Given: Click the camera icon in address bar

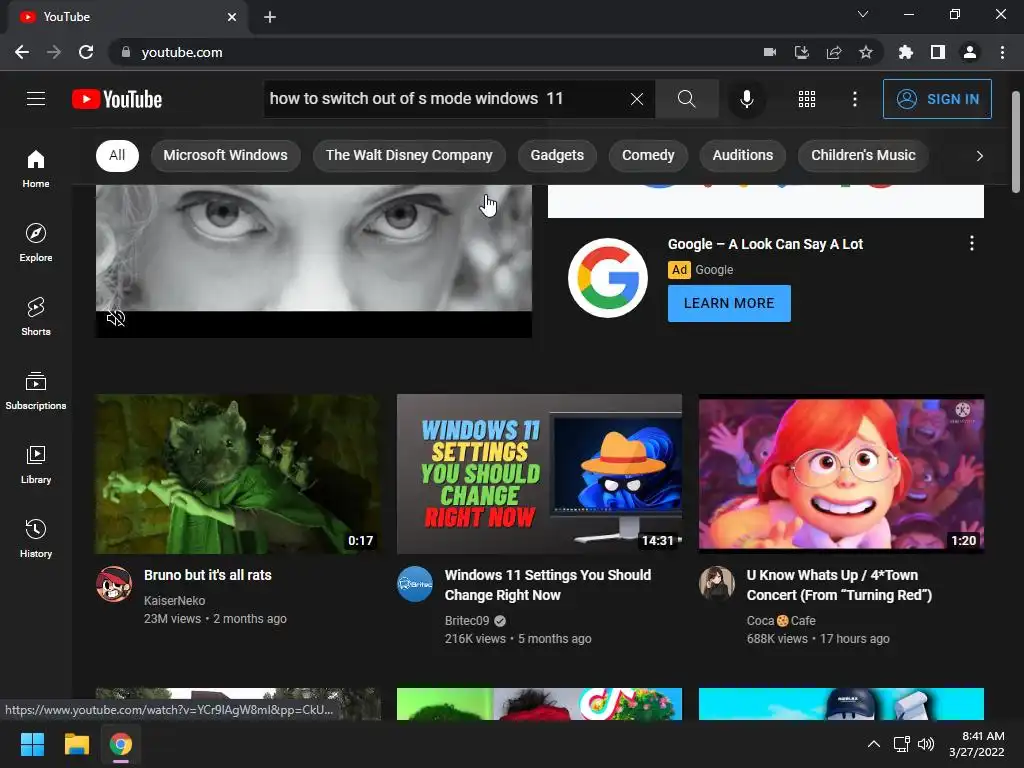Looking at the screenshot, I should click(x=770, y=52).
